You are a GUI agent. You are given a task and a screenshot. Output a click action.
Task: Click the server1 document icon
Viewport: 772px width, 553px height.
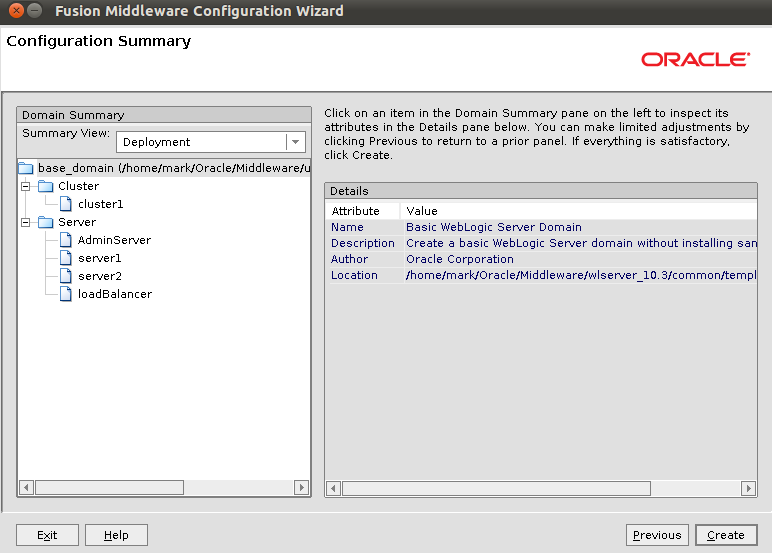(x=66, y=258)
